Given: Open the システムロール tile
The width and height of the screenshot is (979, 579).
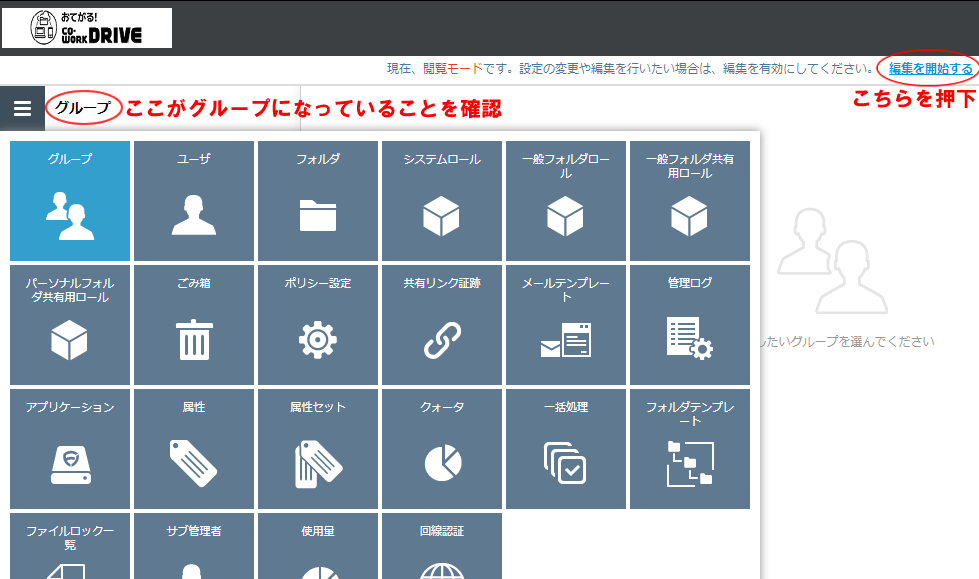Looking at the screenshot, I should (x=442, y=201).
